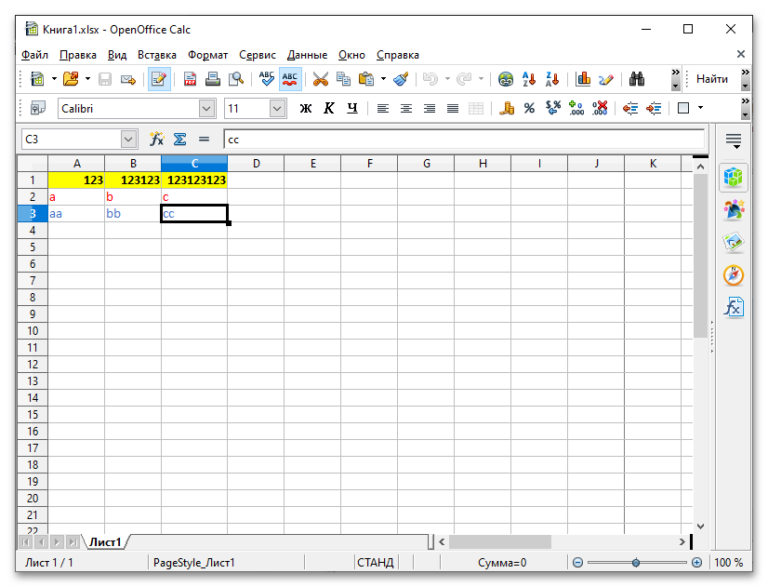Open sidebar Functions fx icon
The image size is (768, 587).
pos(733,307)
